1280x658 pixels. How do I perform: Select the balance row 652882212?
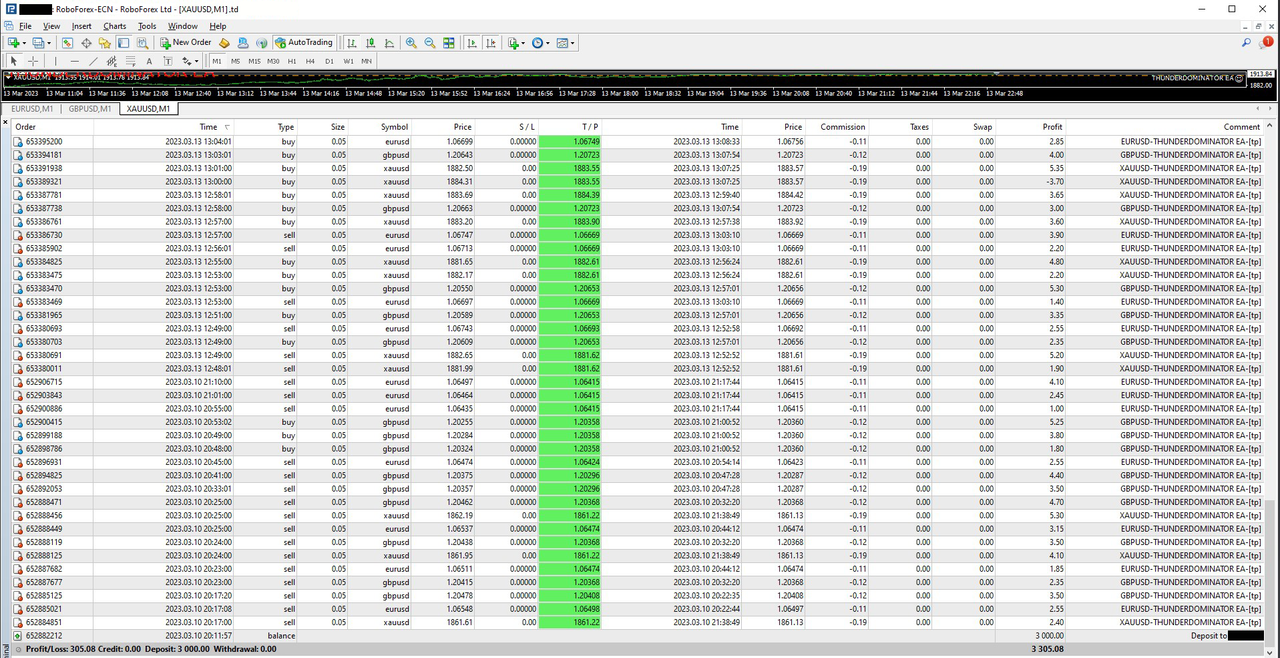coord(638,635)
